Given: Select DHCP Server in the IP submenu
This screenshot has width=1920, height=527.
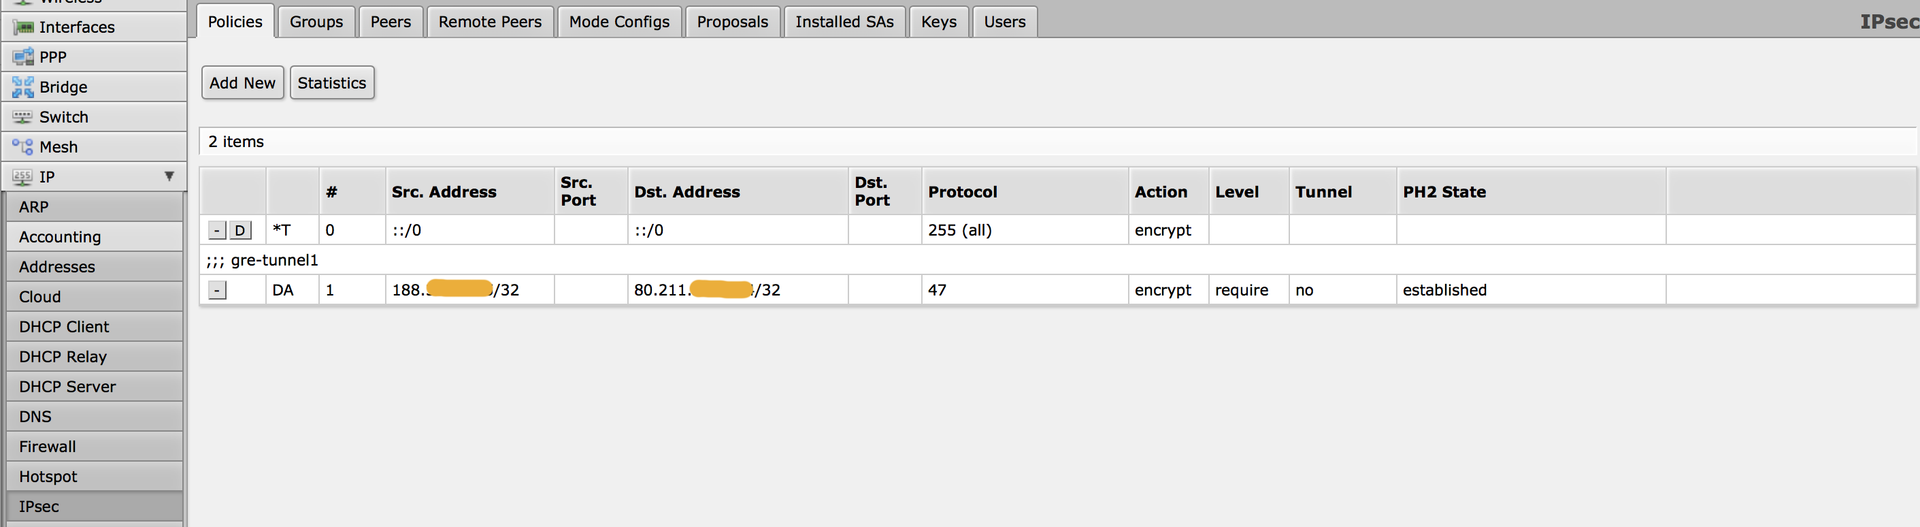Looking at the screenshot, I should click(67, 387).
